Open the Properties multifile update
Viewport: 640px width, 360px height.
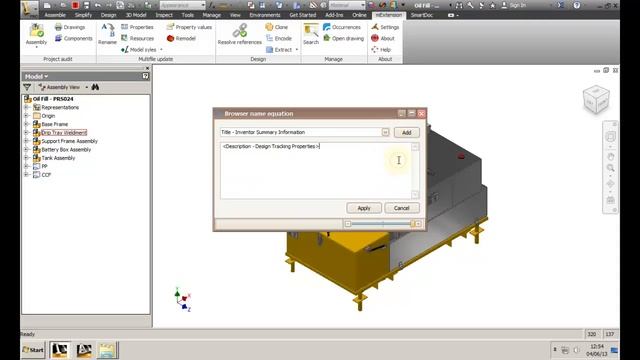point(137,27)
